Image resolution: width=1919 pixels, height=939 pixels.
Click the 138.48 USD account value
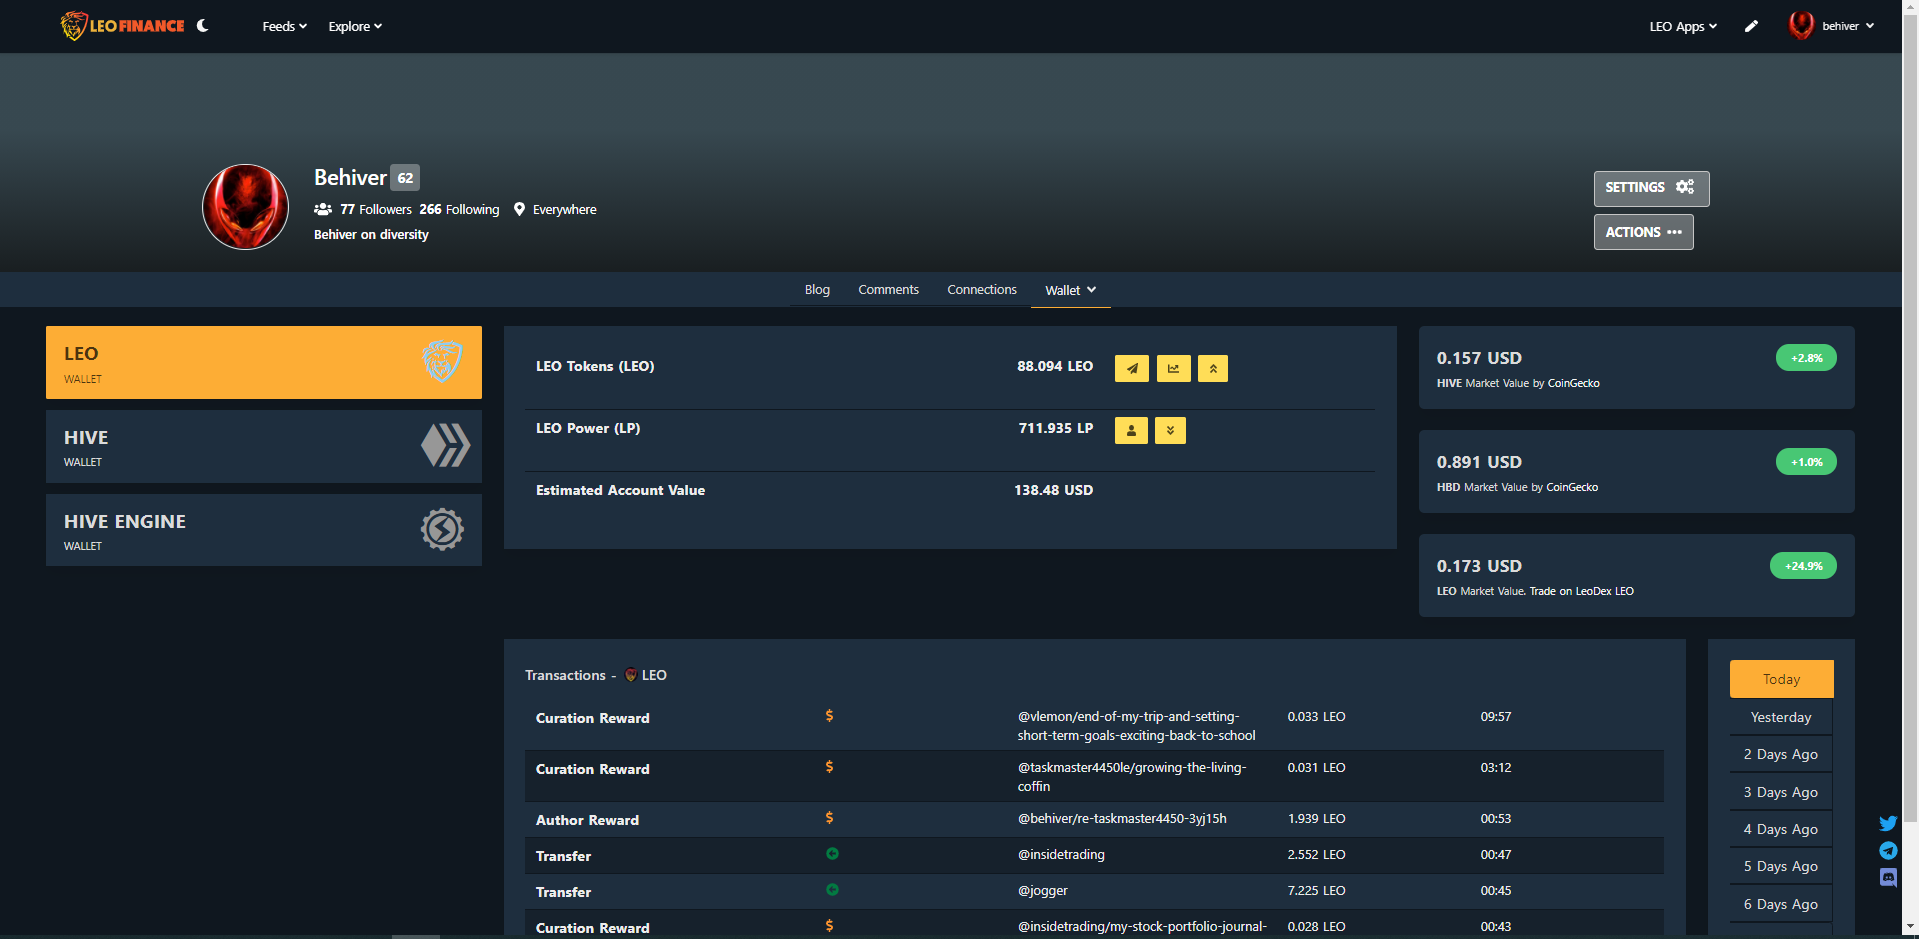coord(1053,491)
